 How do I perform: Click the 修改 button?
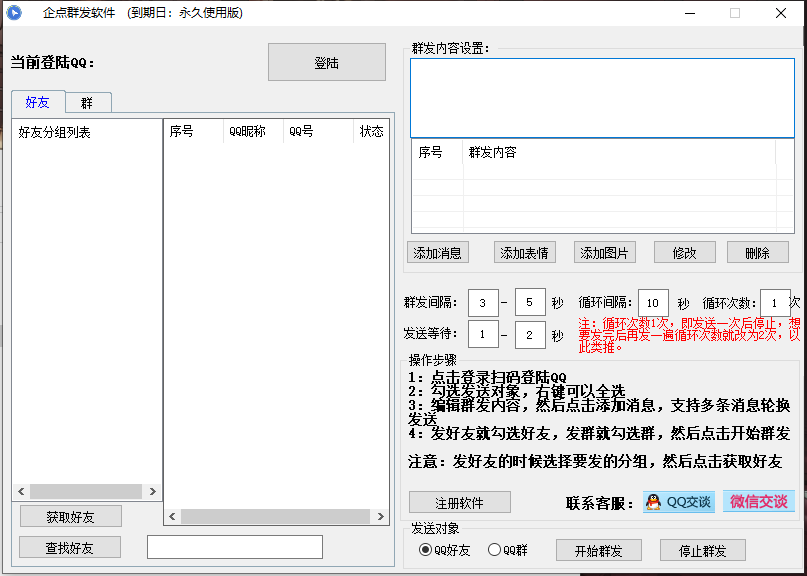(x=685, y=252)
